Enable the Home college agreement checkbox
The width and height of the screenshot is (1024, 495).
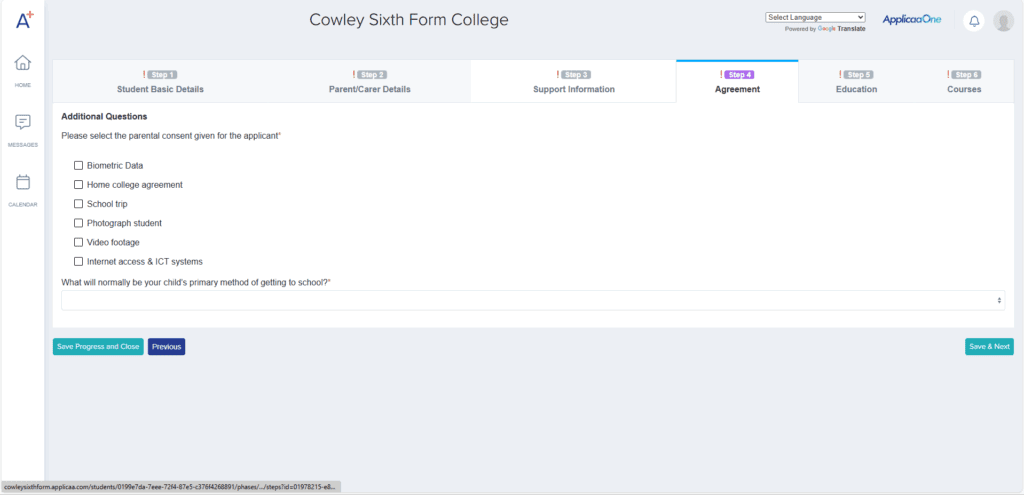click(79, 185)
